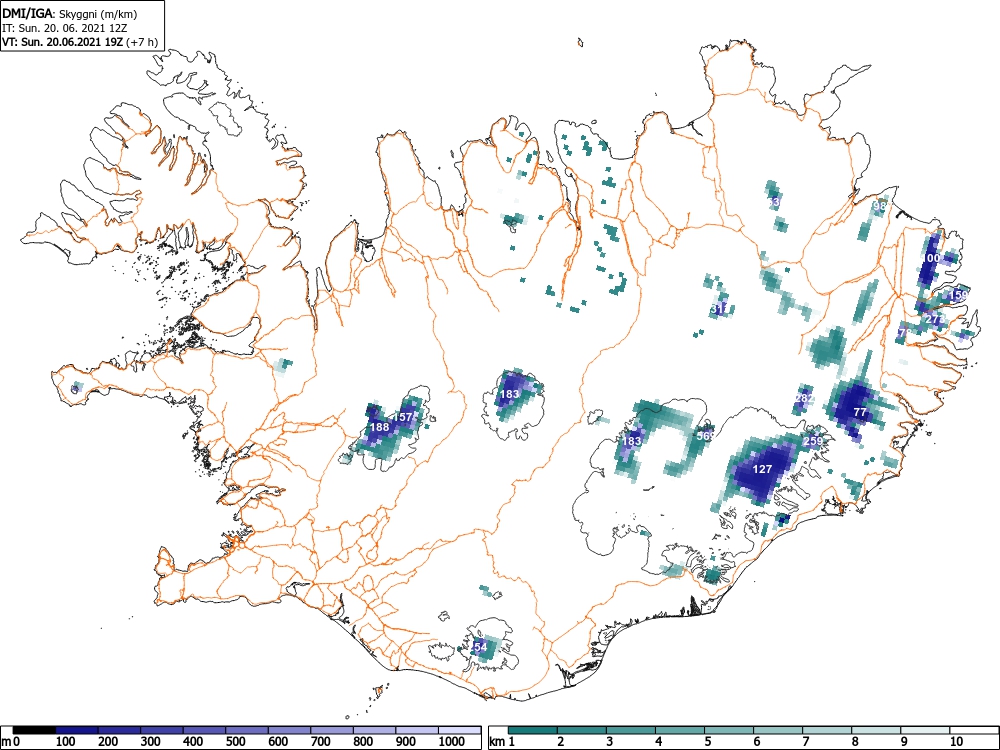This screenshot has height=750, width=1000.
Task: Click the '98' value near the northeast coast
Action: pos(880,206)
